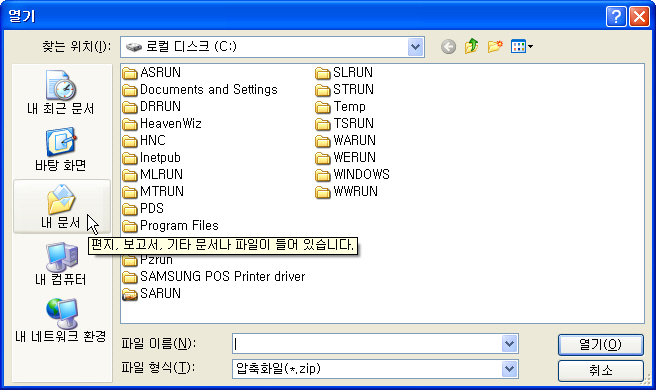656x390 pixels.
Task: Select the Program Files folder
Action: [x=170, y=226]
